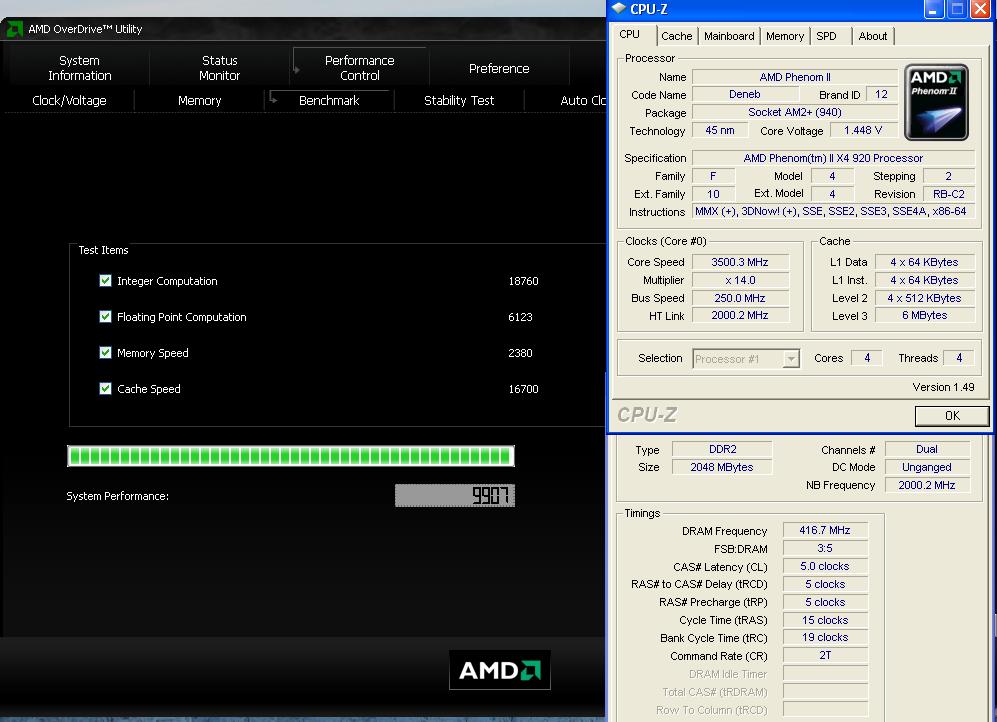Click the Core Speed value 3500.3 MHz
This screenshot has width=997, height=722.
(740, 262)
